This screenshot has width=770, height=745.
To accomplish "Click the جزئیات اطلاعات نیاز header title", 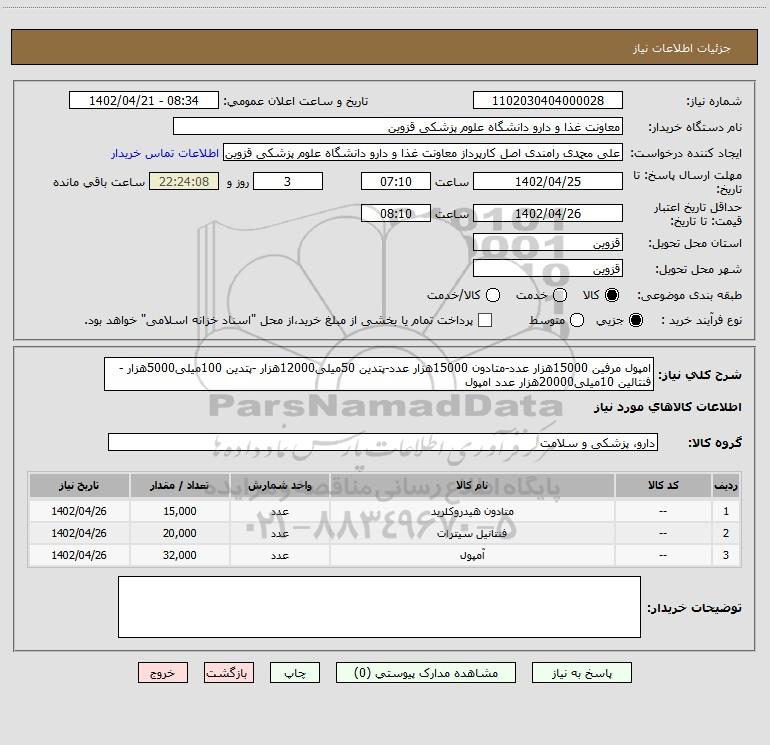I will (682, 48).
